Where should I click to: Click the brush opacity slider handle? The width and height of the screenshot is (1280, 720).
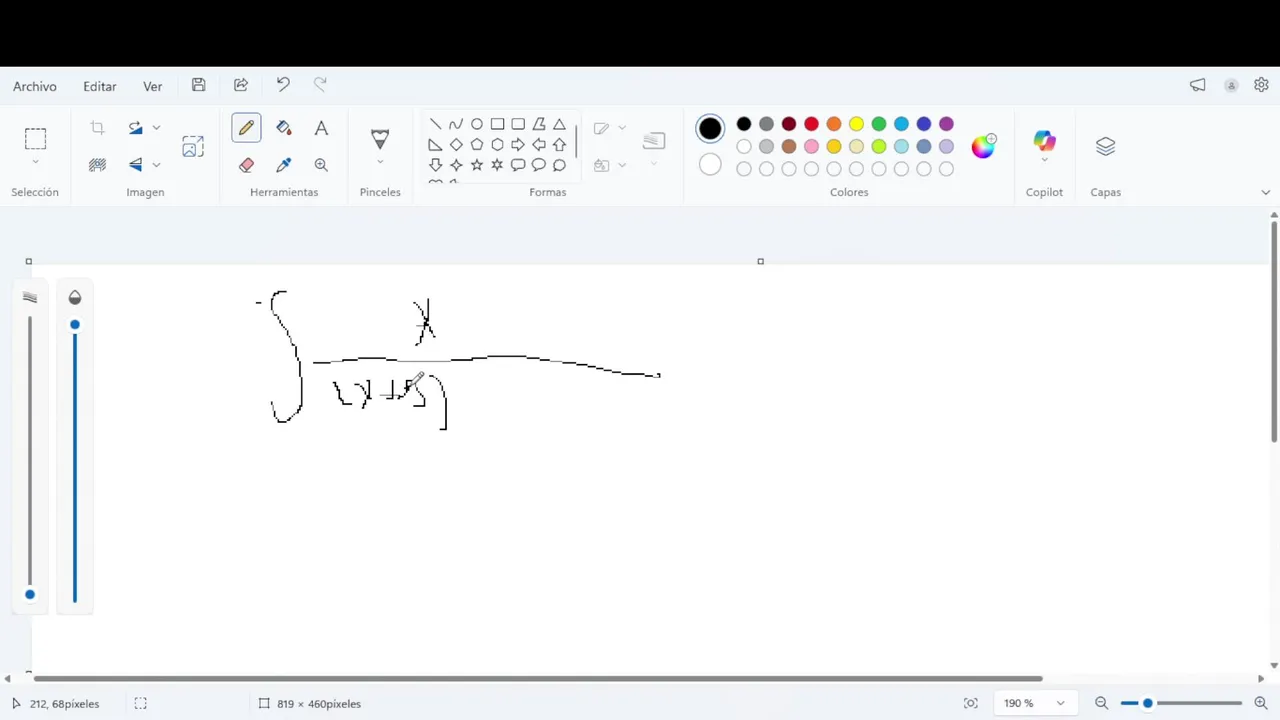74,325
